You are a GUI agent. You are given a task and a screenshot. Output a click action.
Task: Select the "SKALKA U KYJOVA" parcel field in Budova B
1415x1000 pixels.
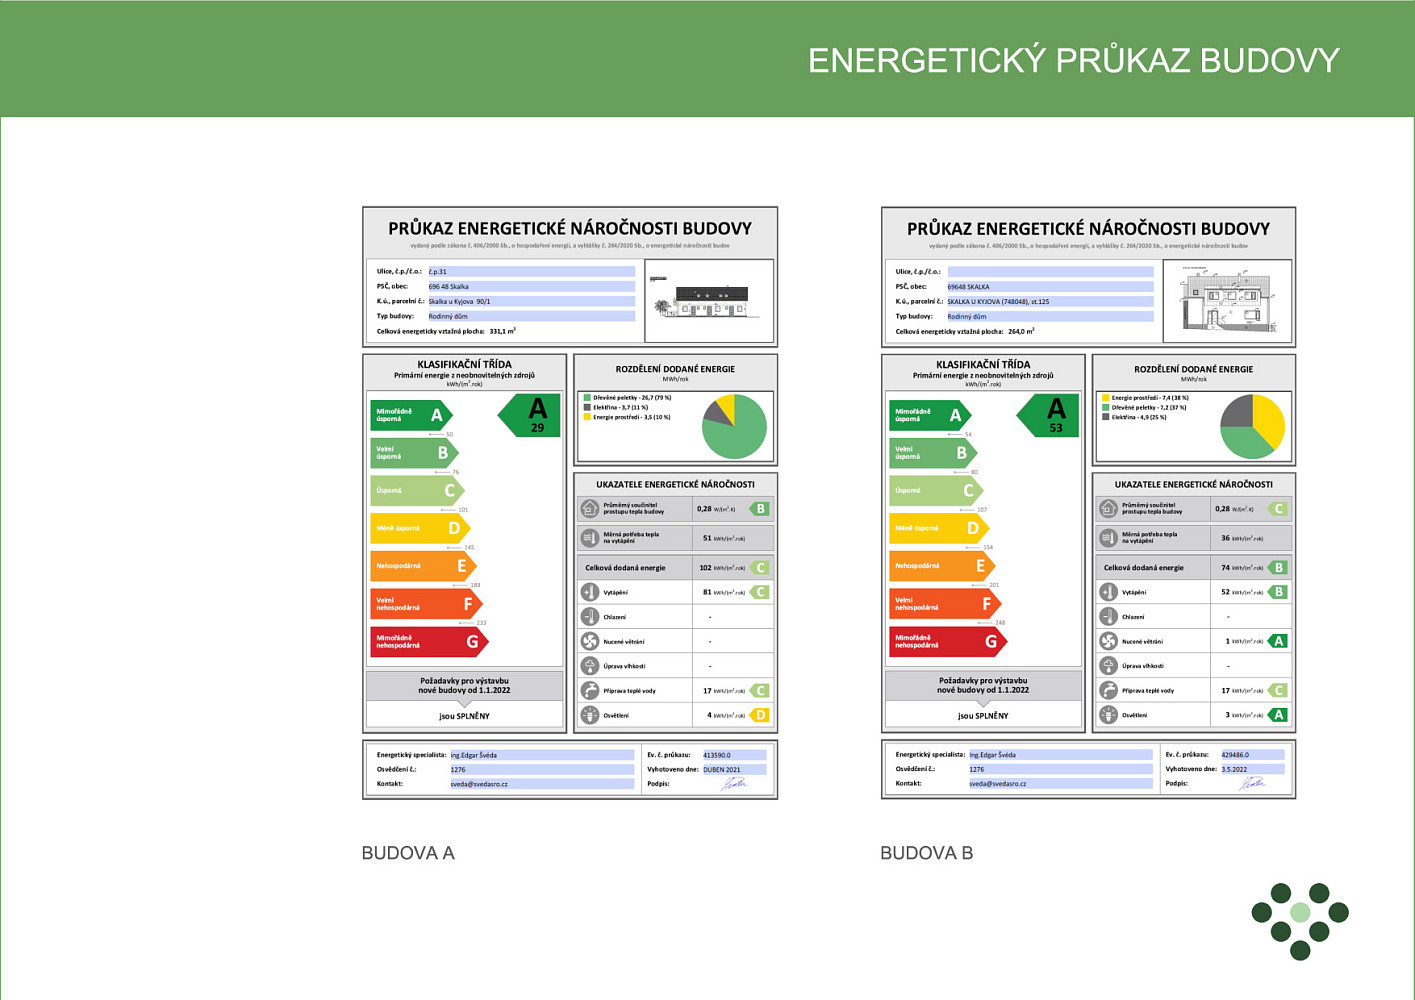tap(1050, 302)
